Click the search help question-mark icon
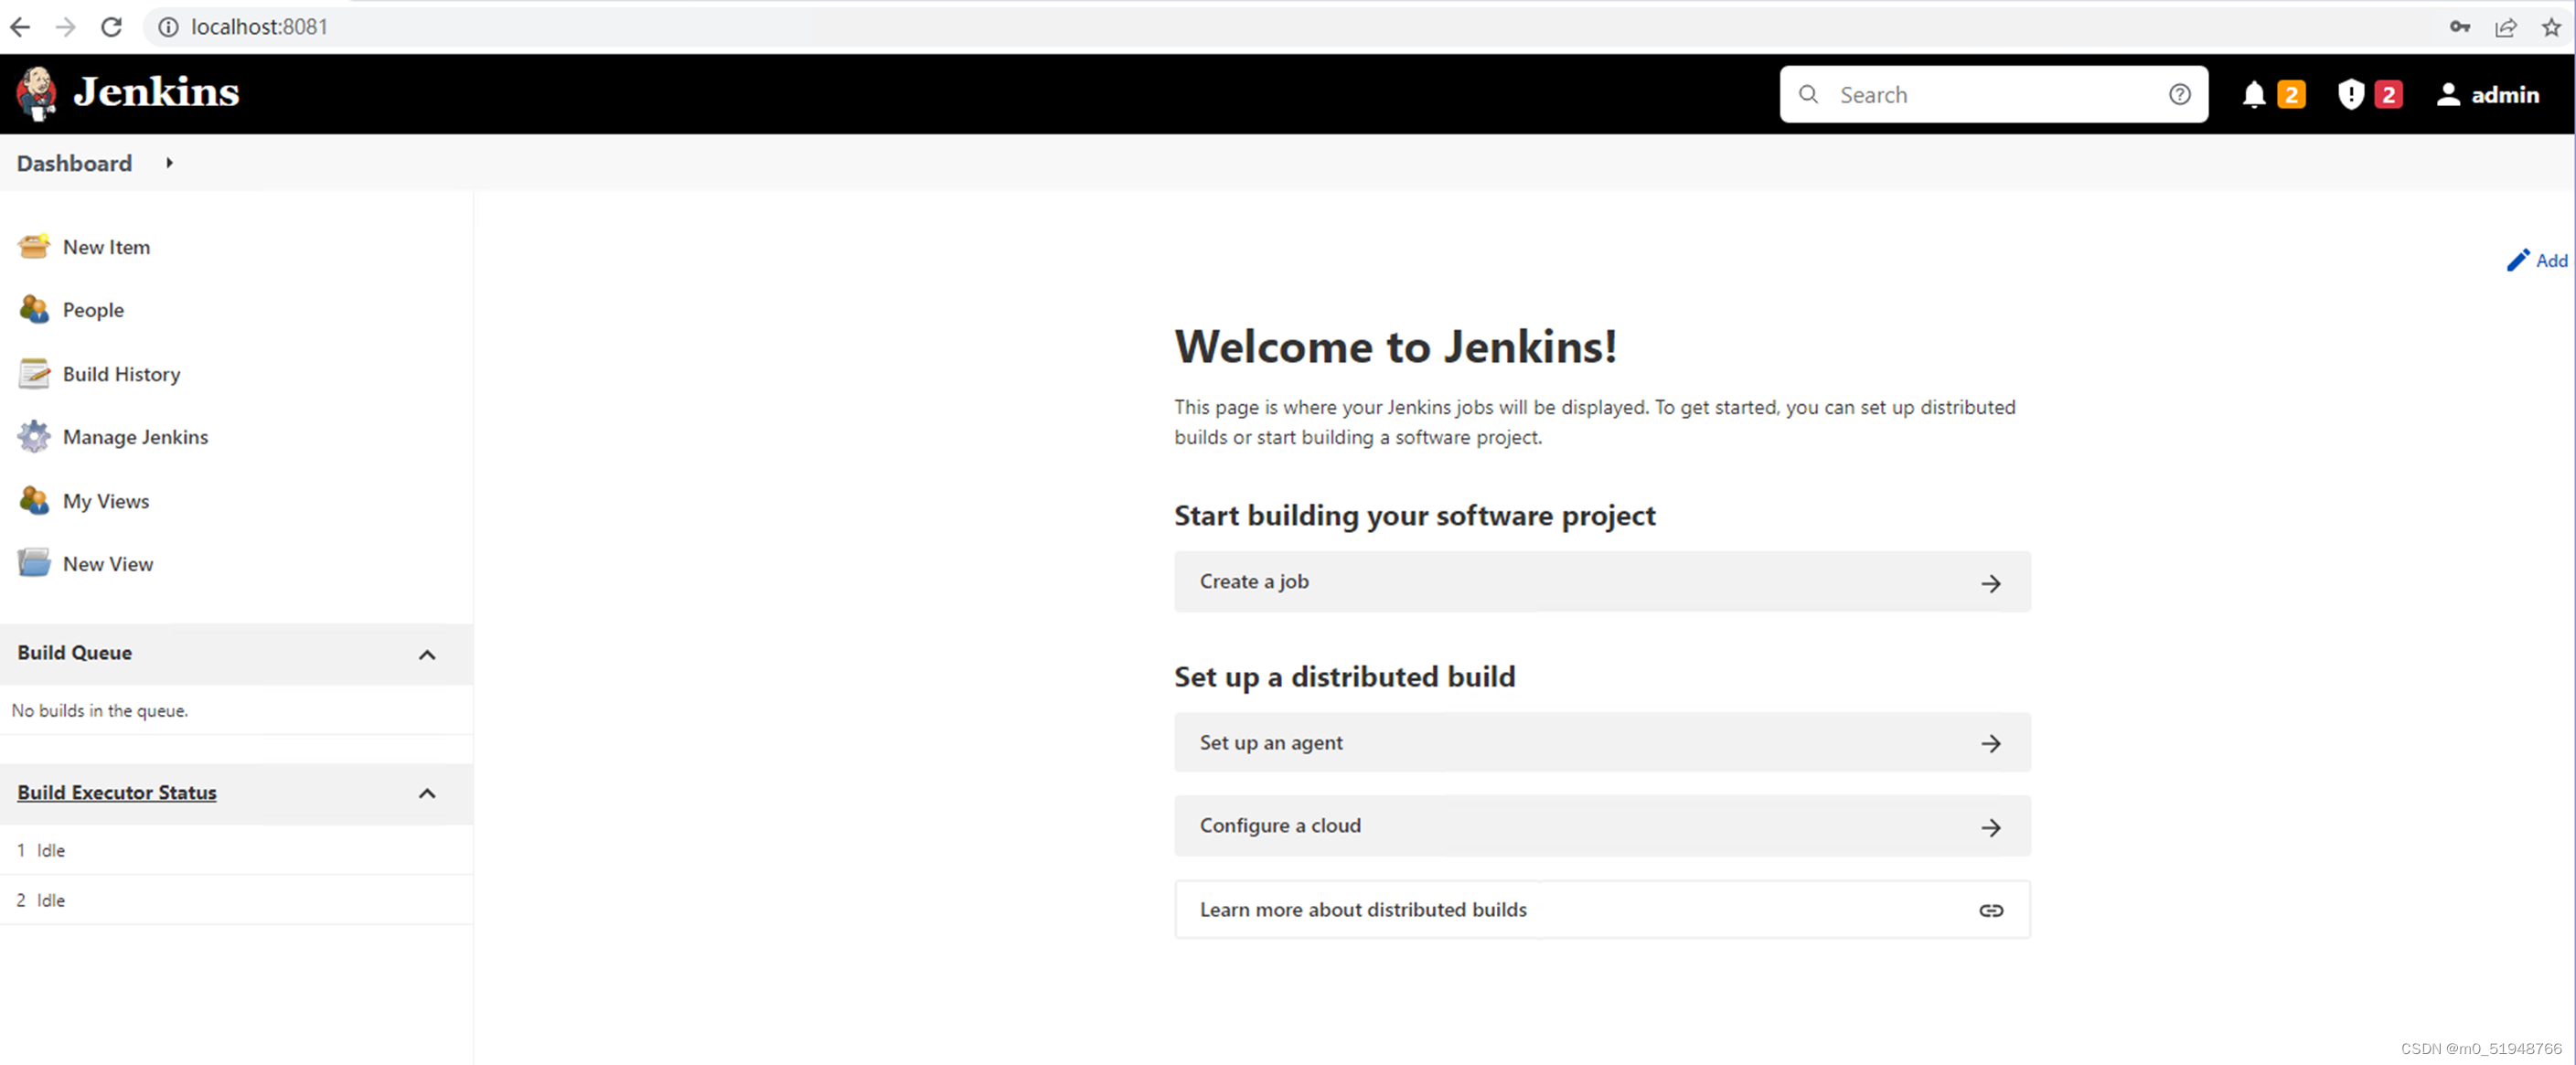The height and width of the screenshot is (1065, 2576). (x=2180, y=94)
